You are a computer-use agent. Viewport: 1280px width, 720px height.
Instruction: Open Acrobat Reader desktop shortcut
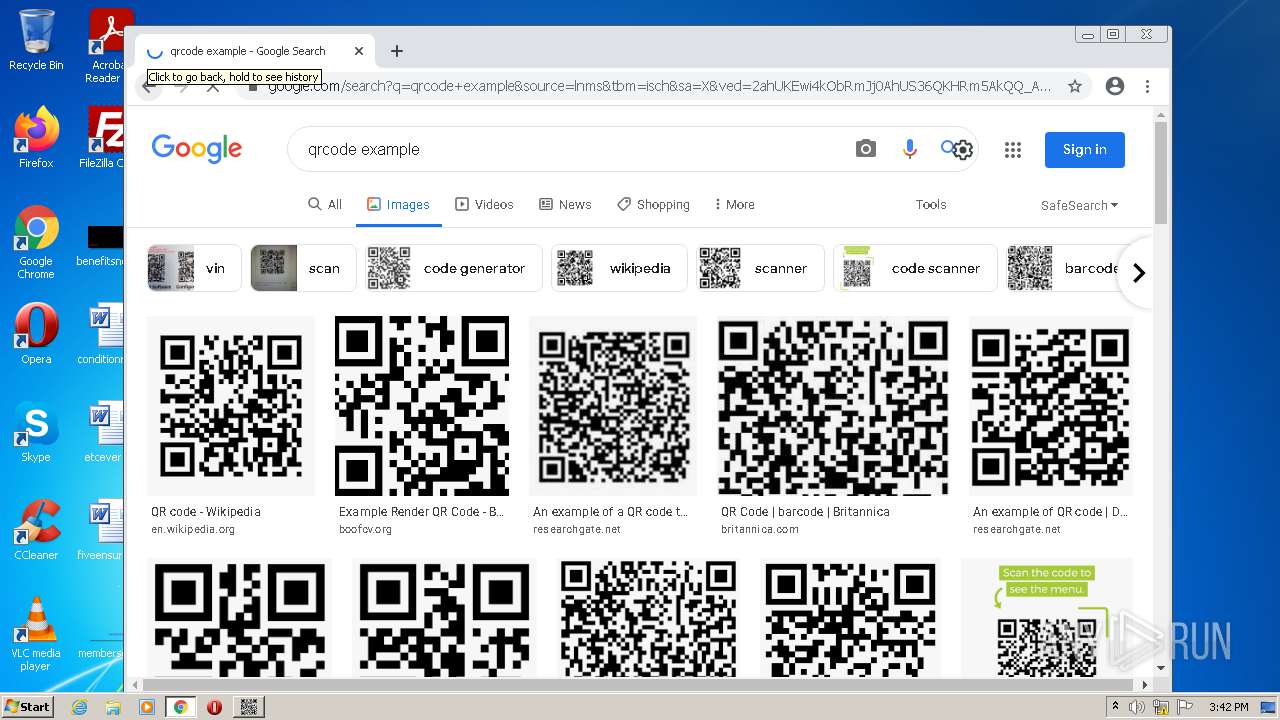[106, 45]
